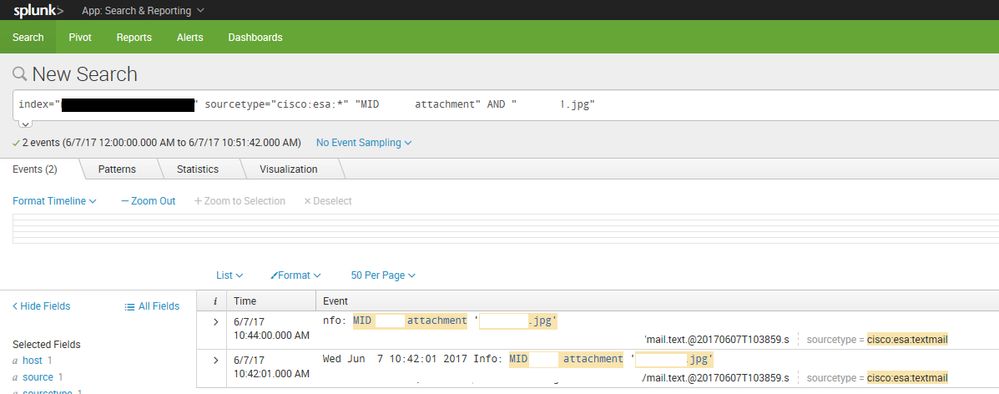Image resolution: width=999 pixels, height=394 pixels.
Task: Click the Zoom Out timeline button
Action: [x=148, y=201]
